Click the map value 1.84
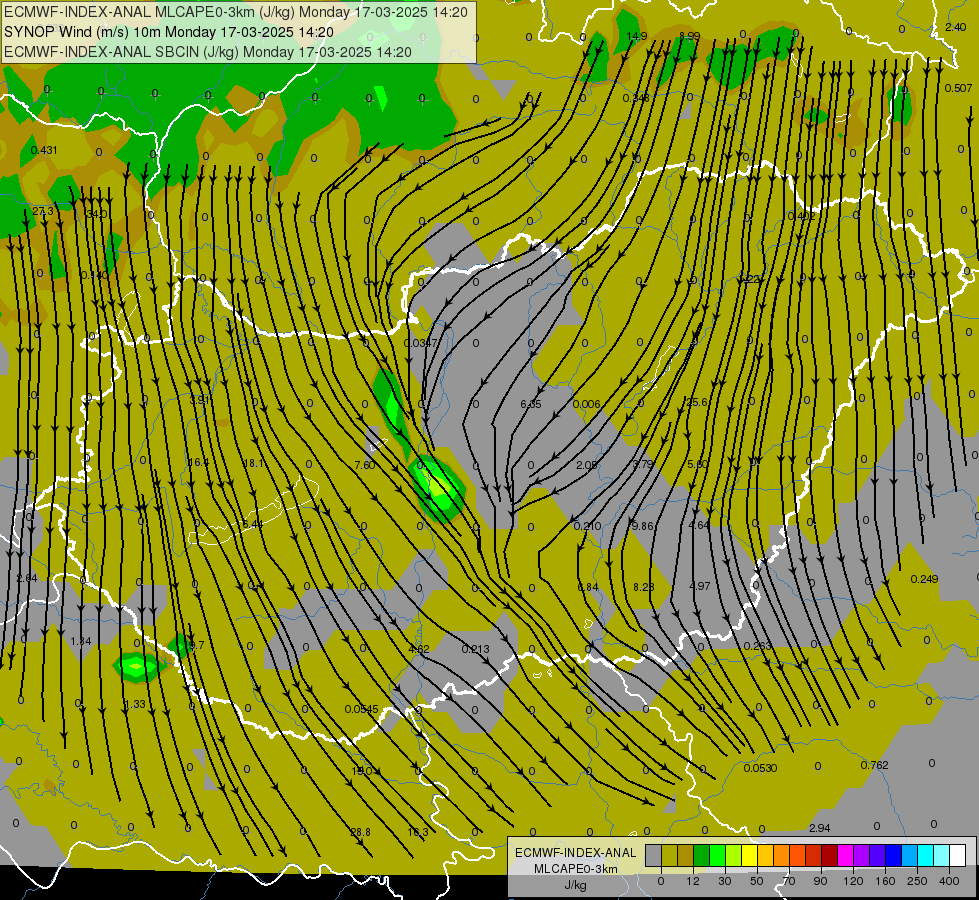Image resolution: width=979 pixels, height=900 pixels. (81, 641)
